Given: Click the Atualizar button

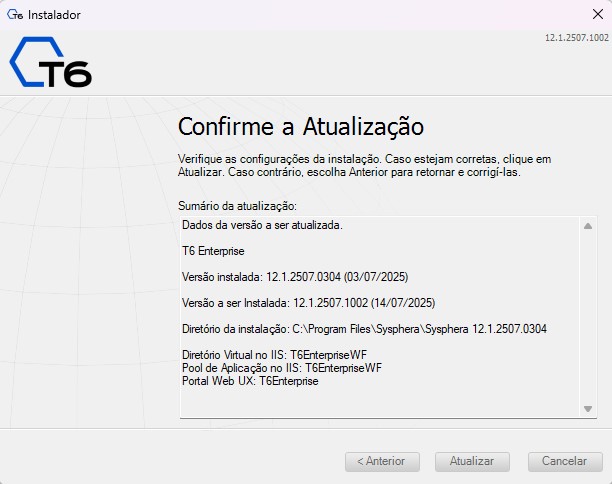Looking at the screenshot, I should tap(472, 462).
